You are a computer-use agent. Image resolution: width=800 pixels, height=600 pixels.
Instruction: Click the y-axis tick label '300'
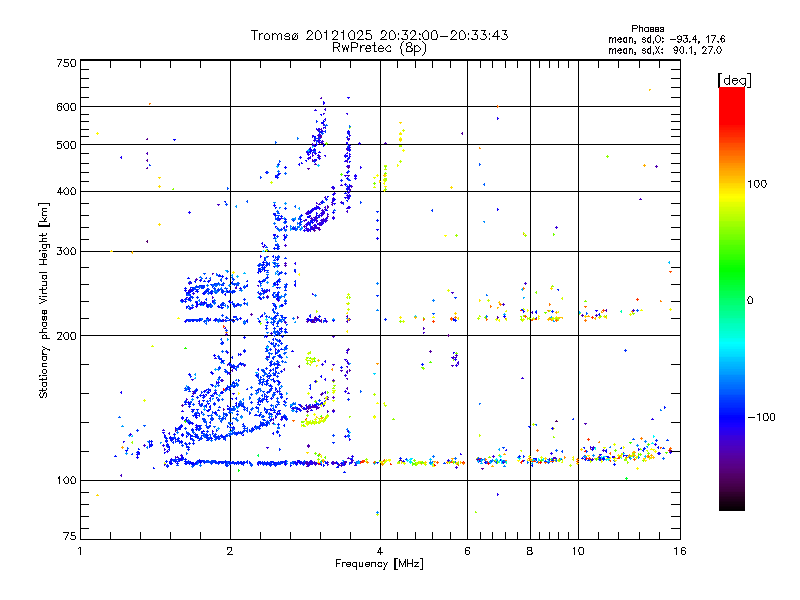(66, 252)
